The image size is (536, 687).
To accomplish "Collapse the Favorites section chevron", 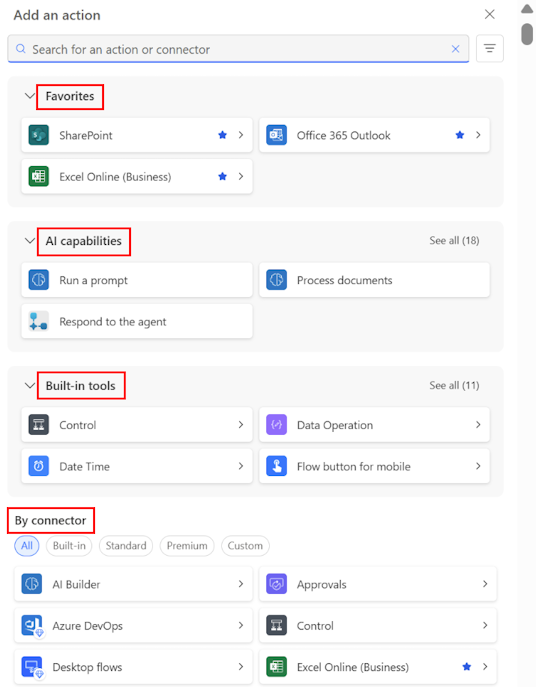I will pyautogui.click(x=29, y=96).
